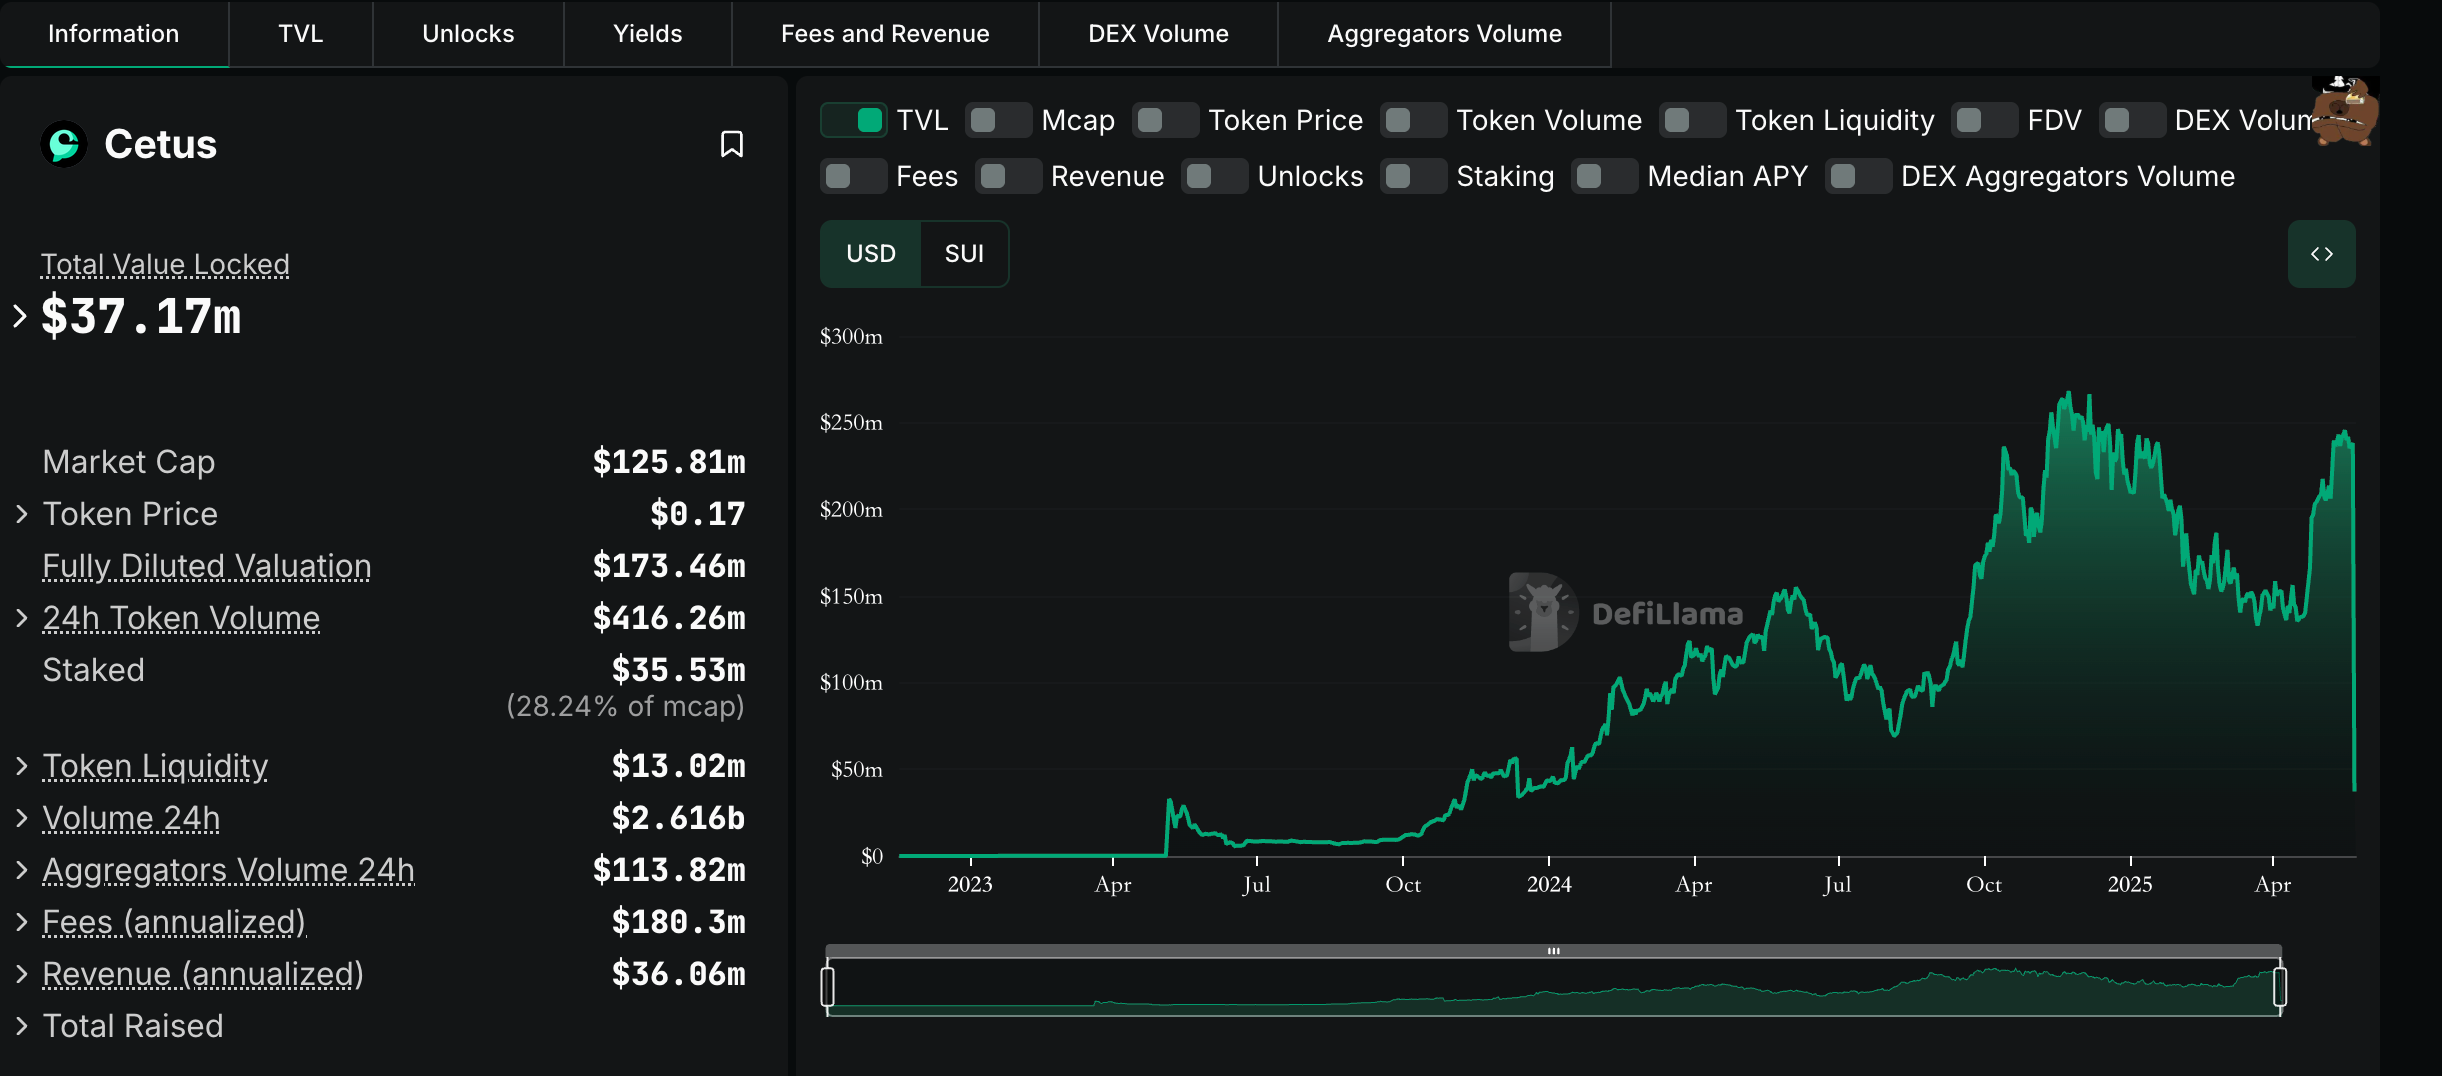Click the TVL peak on chart

[2068, 394]
